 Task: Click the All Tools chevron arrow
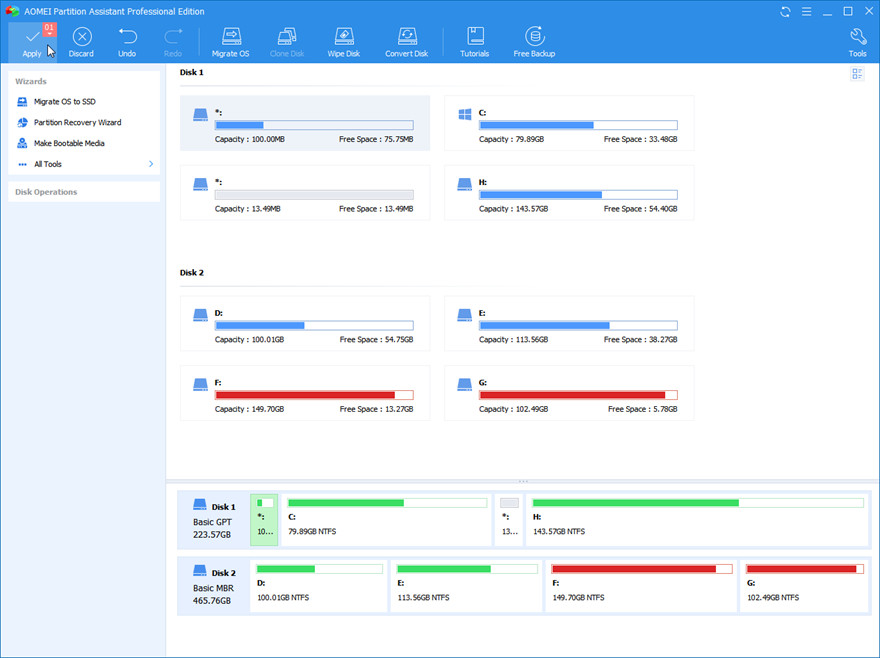tap(151, 164)
